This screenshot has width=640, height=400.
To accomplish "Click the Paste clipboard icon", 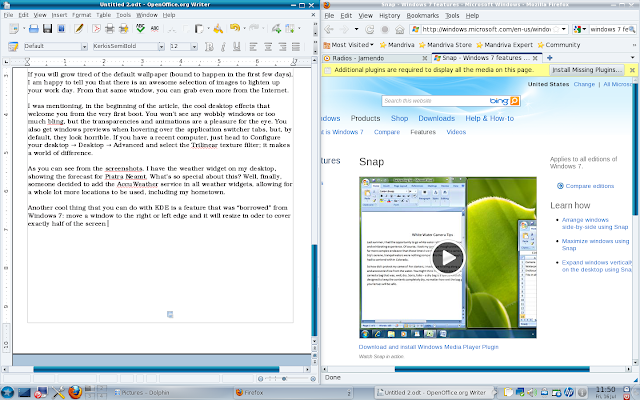I will tap(199, 29).
